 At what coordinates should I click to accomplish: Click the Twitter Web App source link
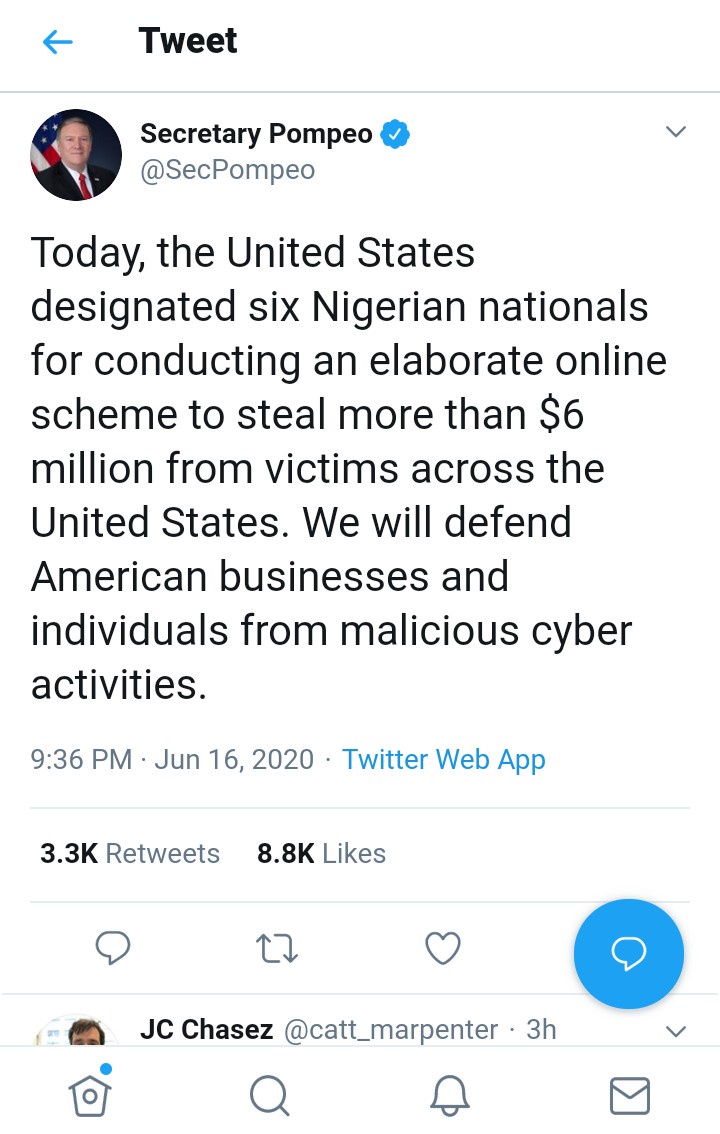[444, 759]
